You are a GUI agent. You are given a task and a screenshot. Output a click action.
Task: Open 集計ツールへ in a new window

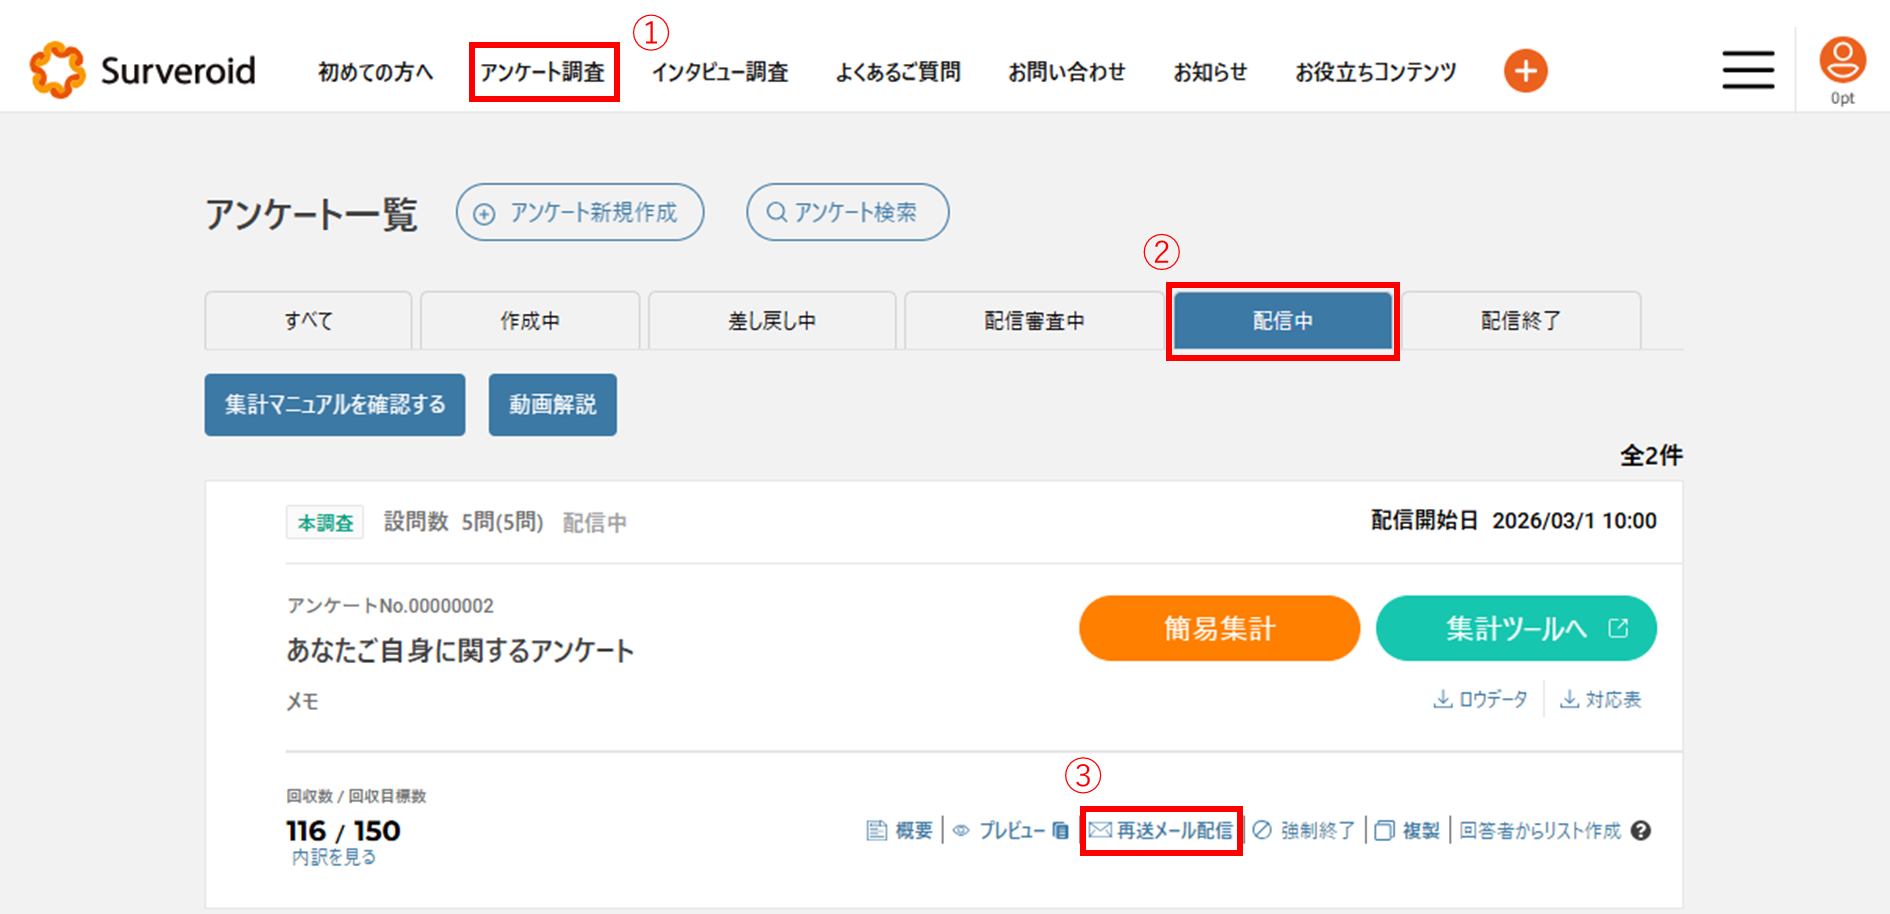pos(1516,628)
